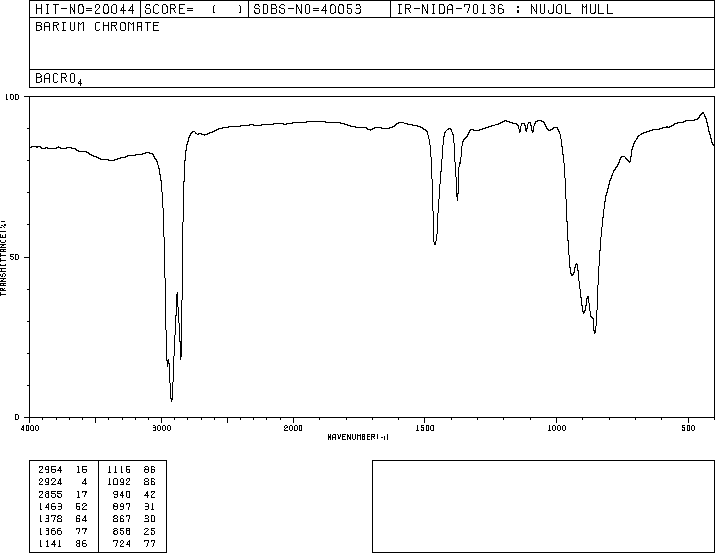Click peak table entry 2924
The image size is (715, 553).
pyautogui.click(x=50, y=481)
